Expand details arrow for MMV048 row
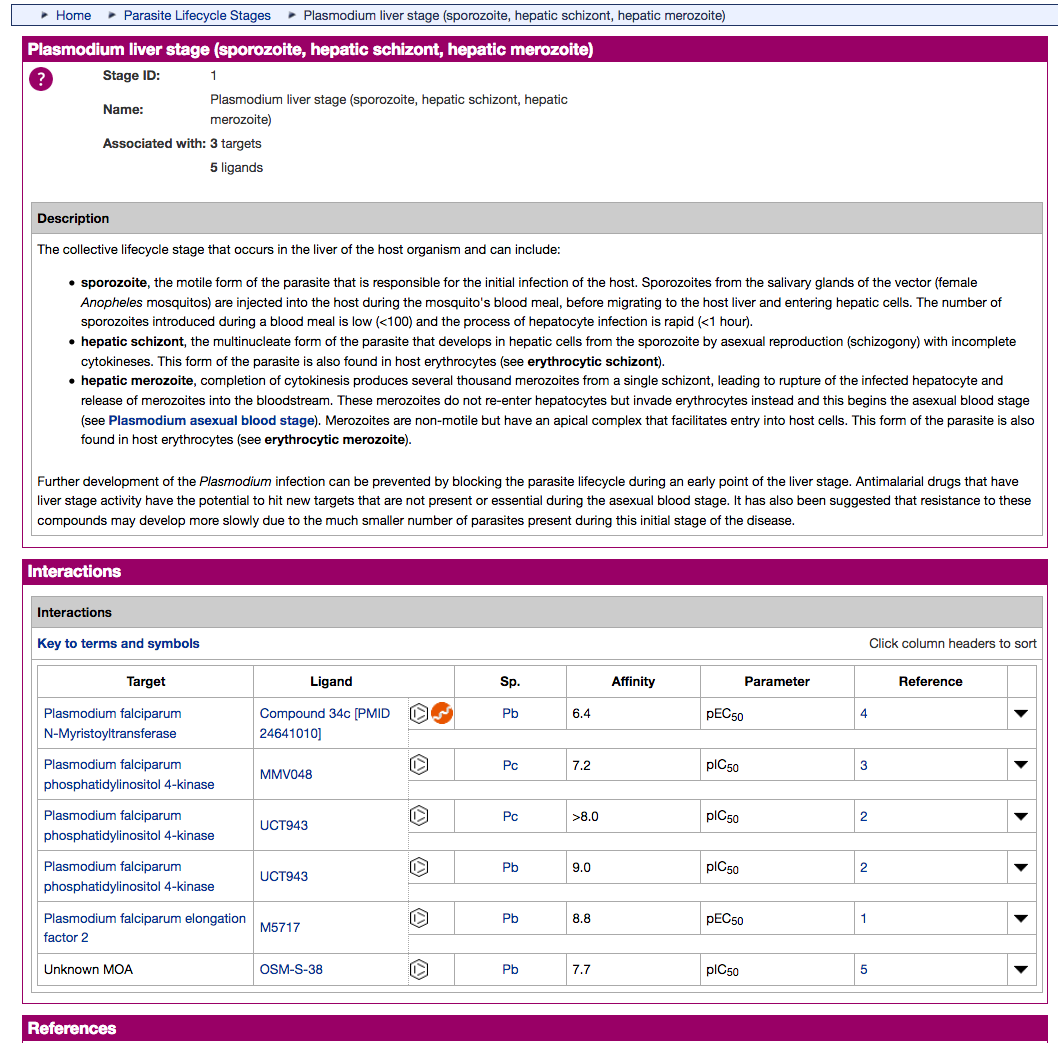This screenshot has width=1058, height=1043. click(1021, 765)
